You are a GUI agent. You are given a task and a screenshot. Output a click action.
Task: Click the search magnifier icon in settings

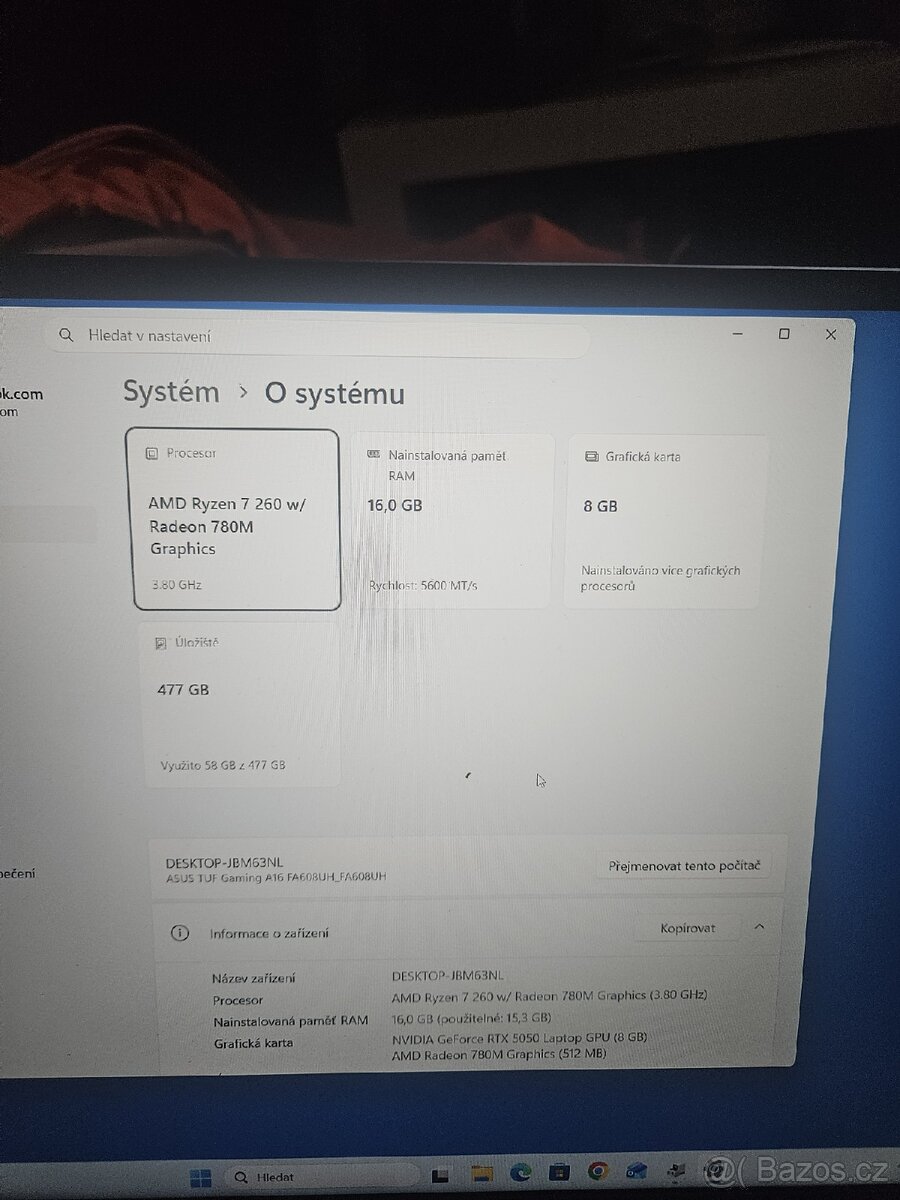coord(66,336)
